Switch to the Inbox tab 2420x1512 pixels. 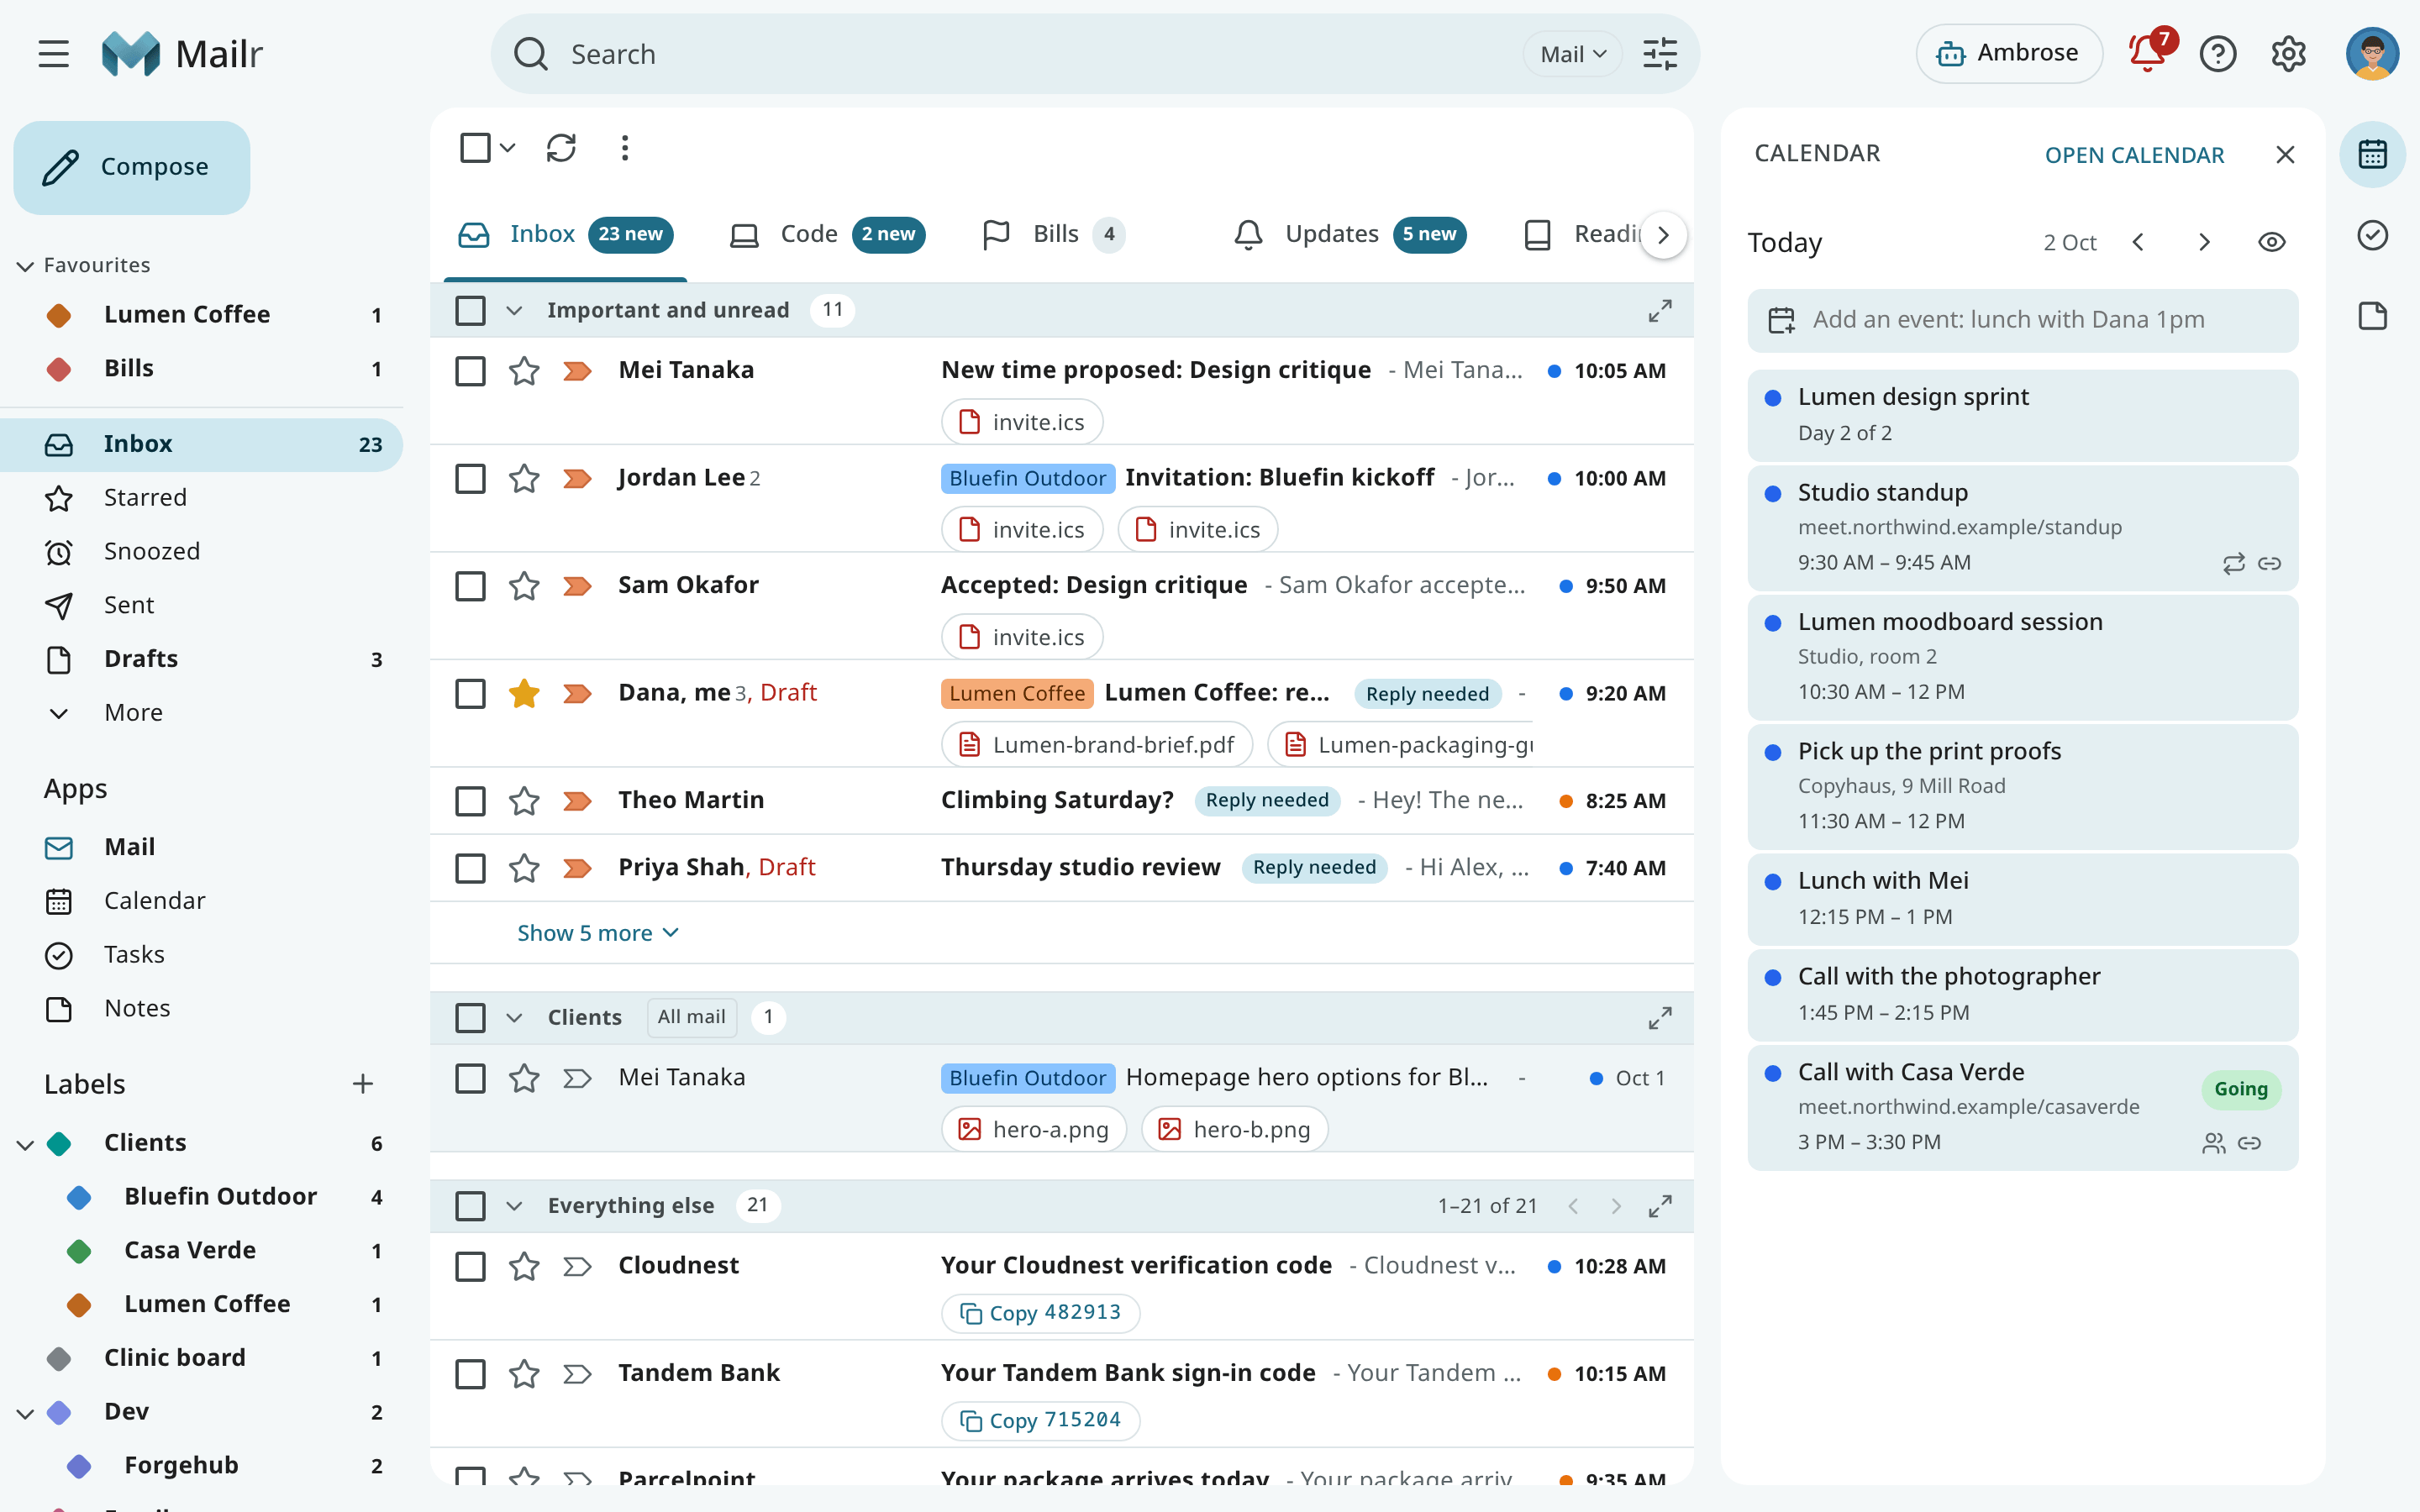(x=565, y=234)
